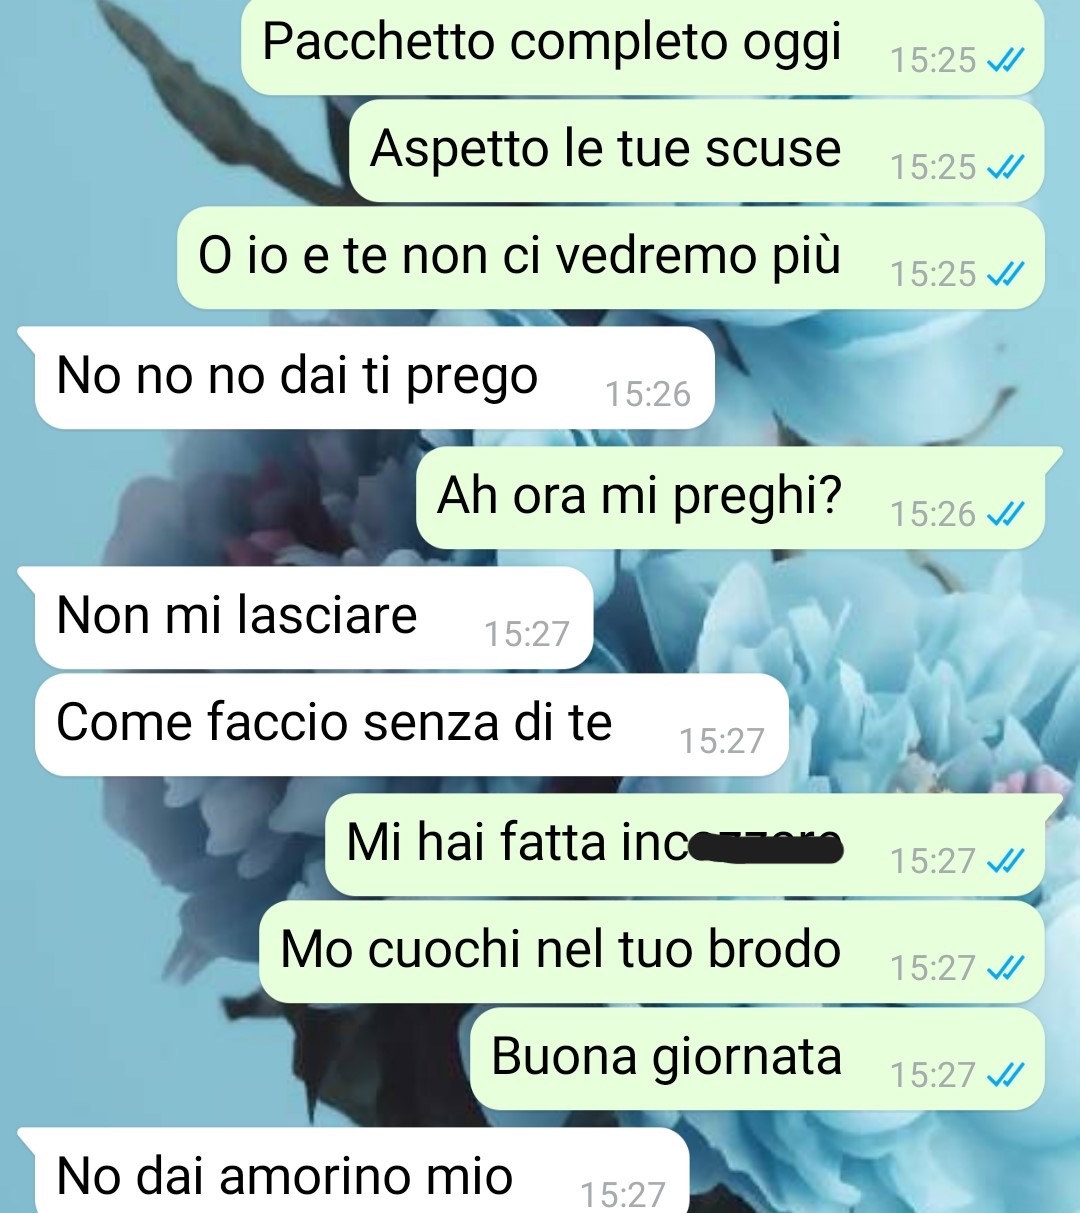
Task: Tap the double ticks on the "Mi hai fatta" message
Action: 1005,861
